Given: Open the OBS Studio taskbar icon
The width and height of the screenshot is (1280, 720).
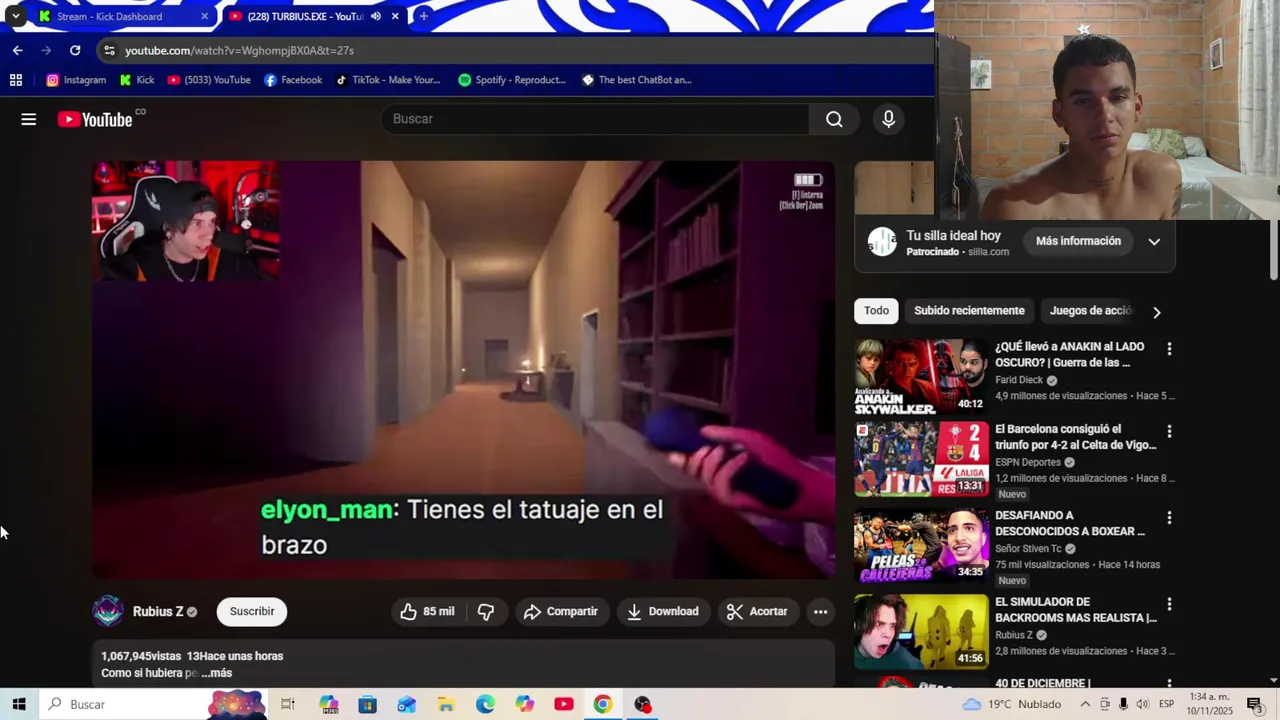Looking at the screenshot, I should [x=642, y=704].
